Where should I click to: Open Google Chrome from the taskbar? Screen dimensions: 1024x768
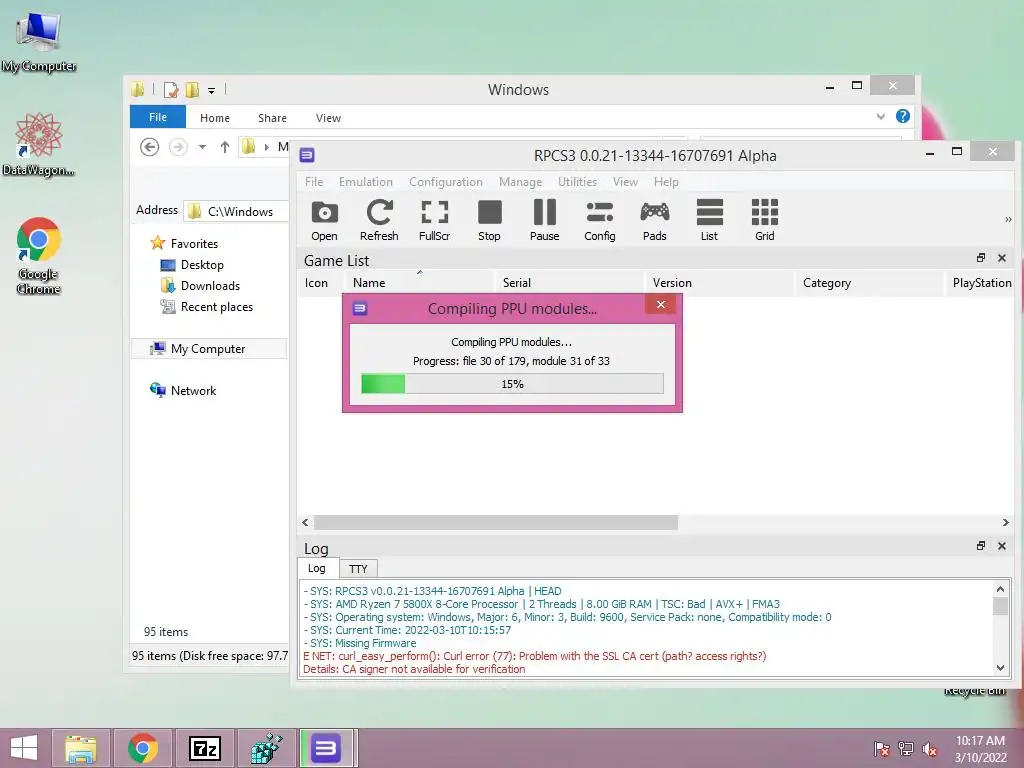click(142, 748)
